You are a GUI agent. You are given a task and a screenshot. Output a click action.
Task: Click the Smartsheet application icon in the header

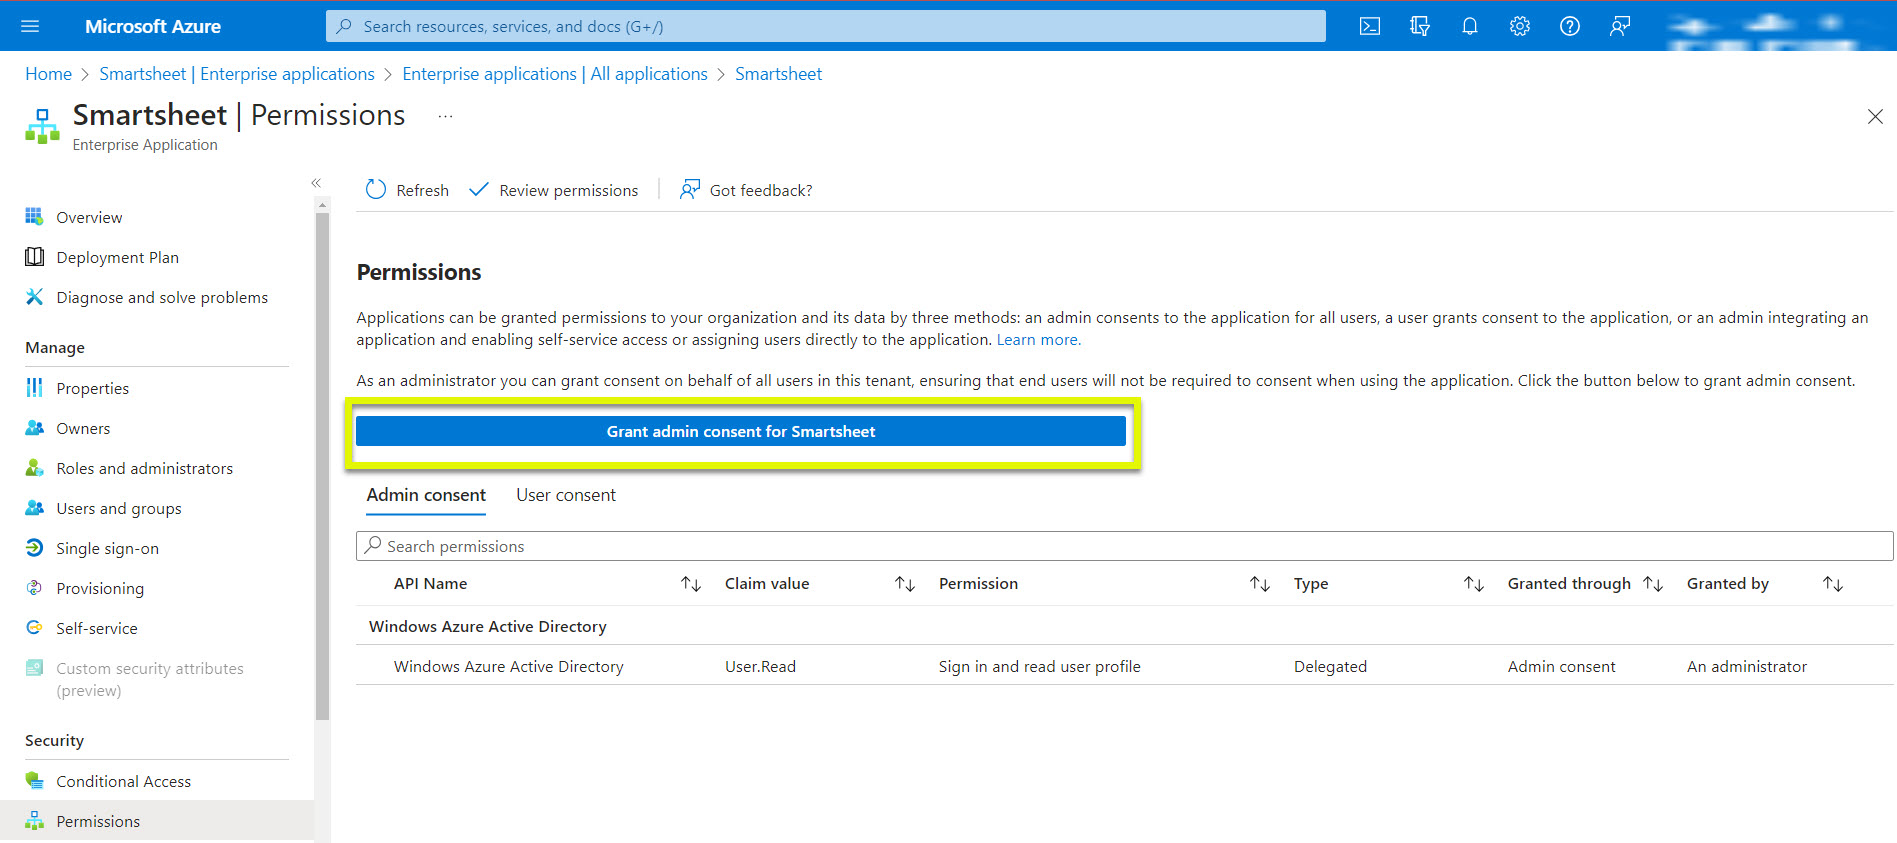[42, 126]
